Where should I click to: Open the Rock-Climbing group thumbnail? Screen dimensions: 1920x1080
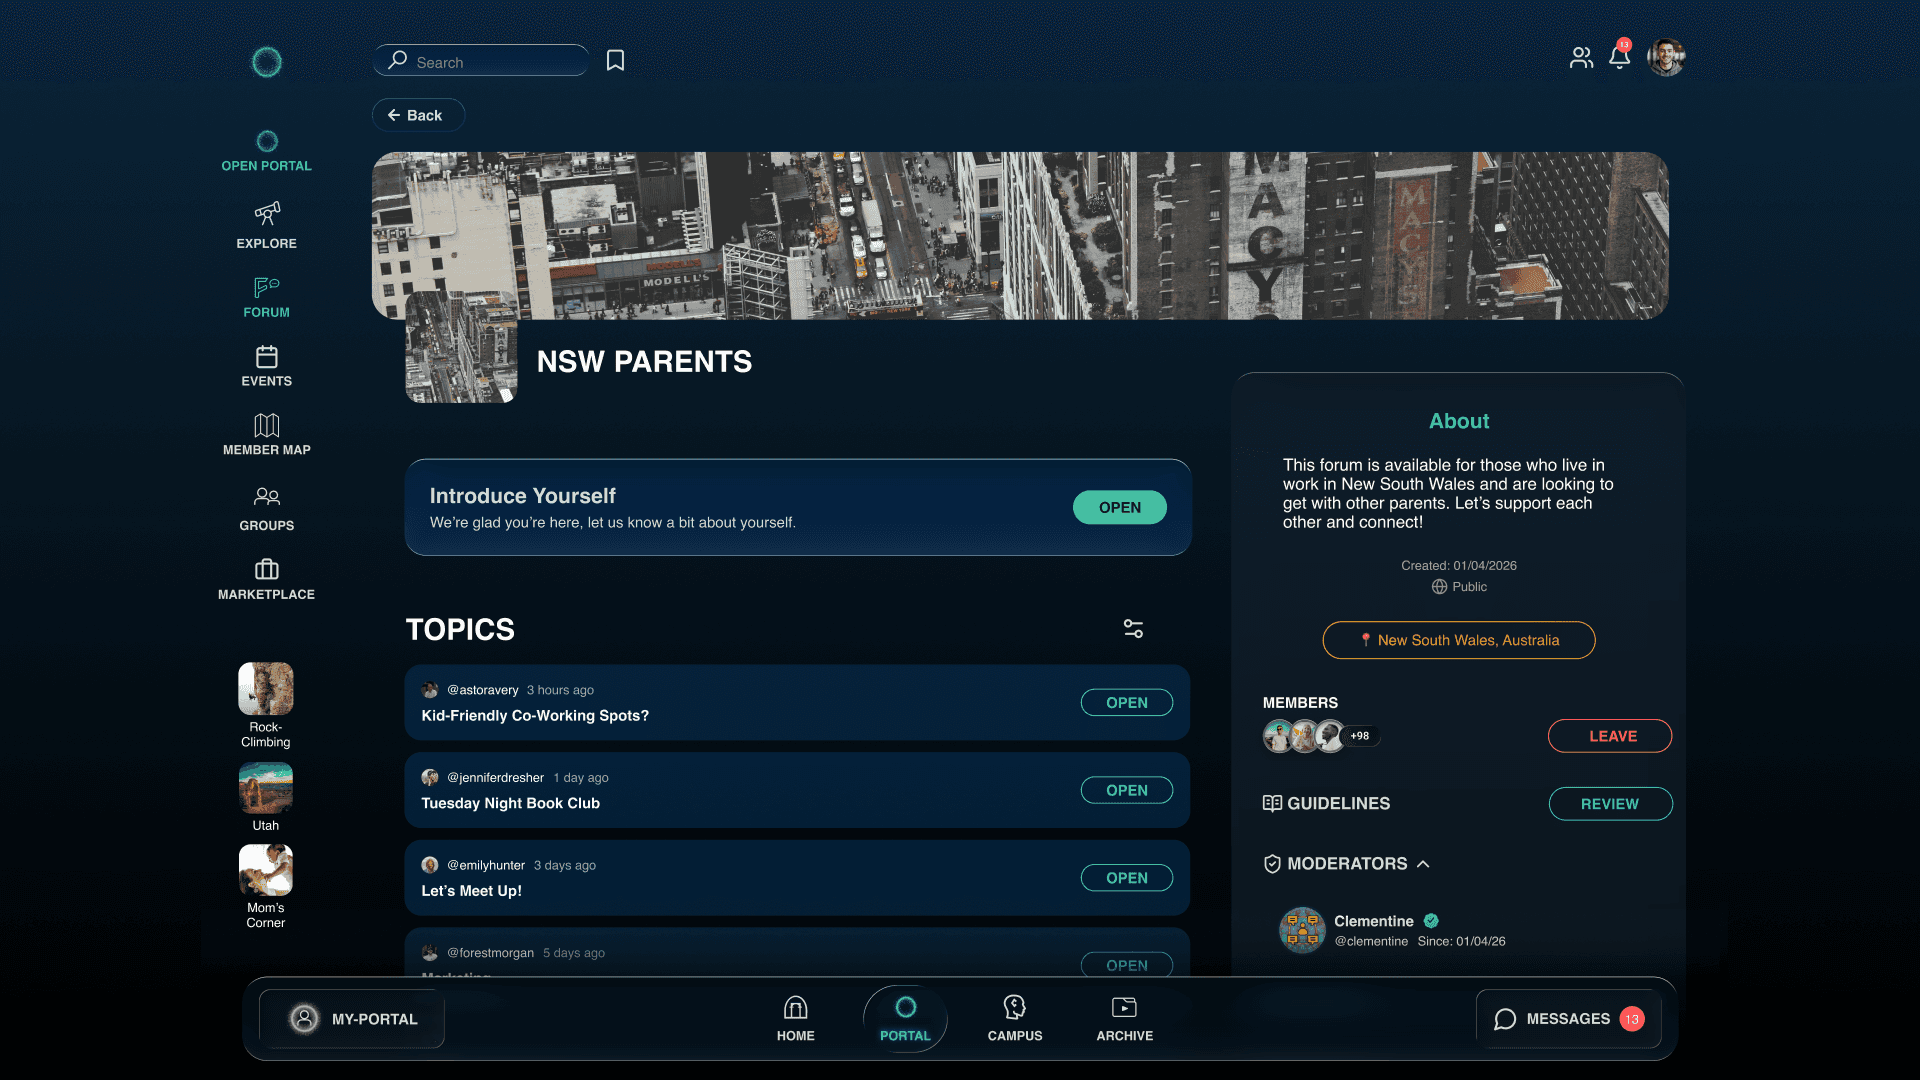pos(266,690)
